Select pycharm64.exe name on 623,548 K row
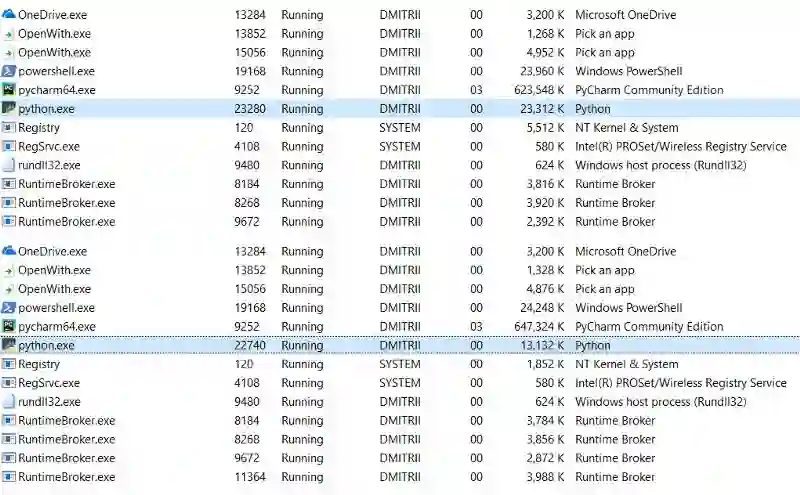Viewport: 800px width, 495px height. [x=57, y=90]
